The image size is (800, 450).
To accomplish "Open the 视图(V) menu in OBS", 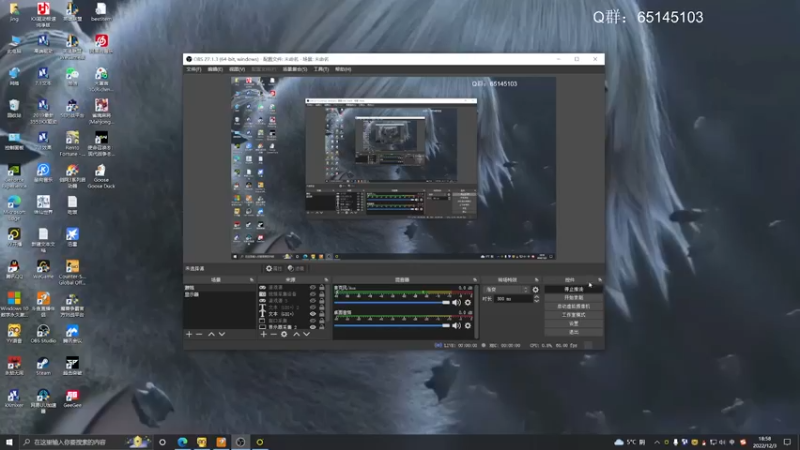I will tap(237, 69).
